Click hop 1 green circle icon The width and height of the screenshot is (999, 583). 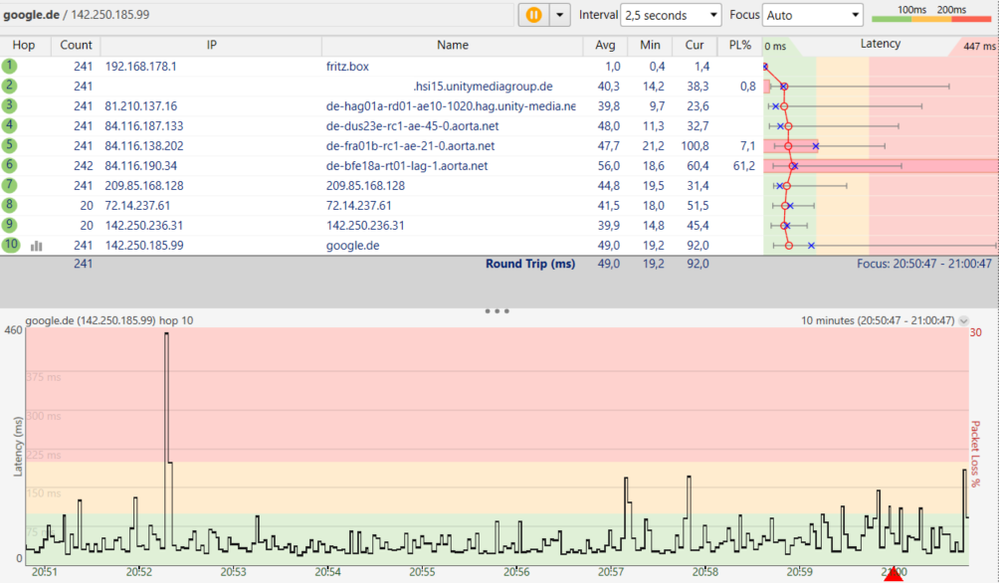click(x=10, y=66)
